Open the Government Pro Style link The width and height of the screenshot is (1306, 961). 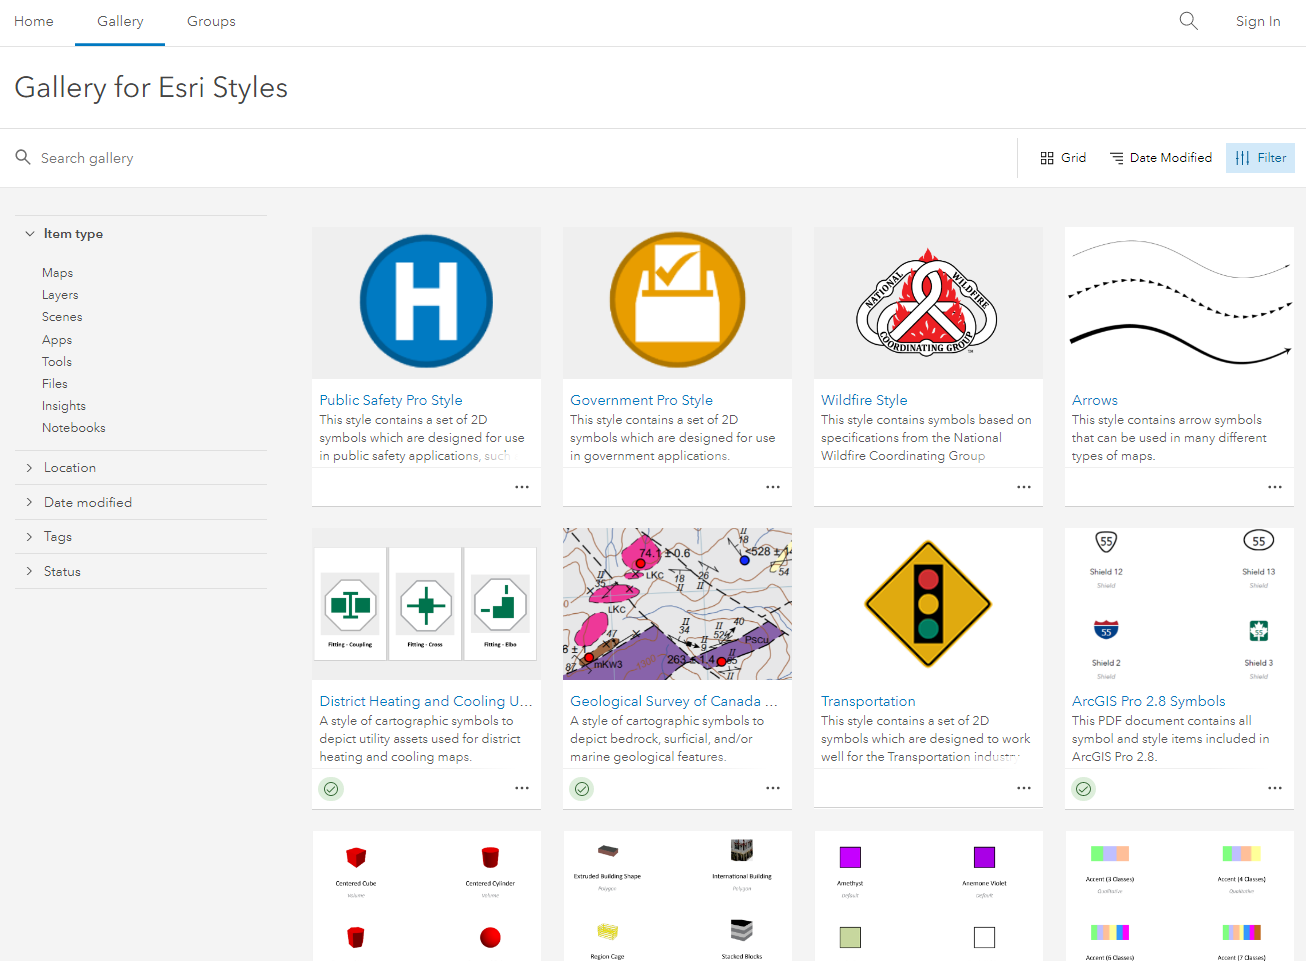point(641,400)
